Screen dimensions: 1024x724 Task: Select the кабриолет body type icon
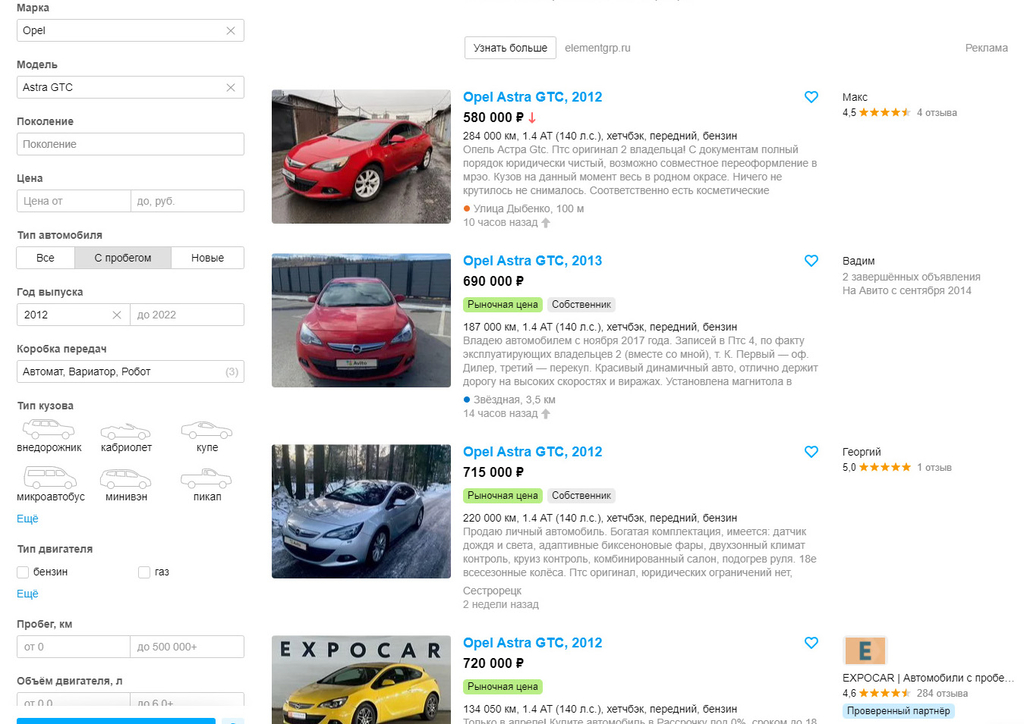(126, 432)
